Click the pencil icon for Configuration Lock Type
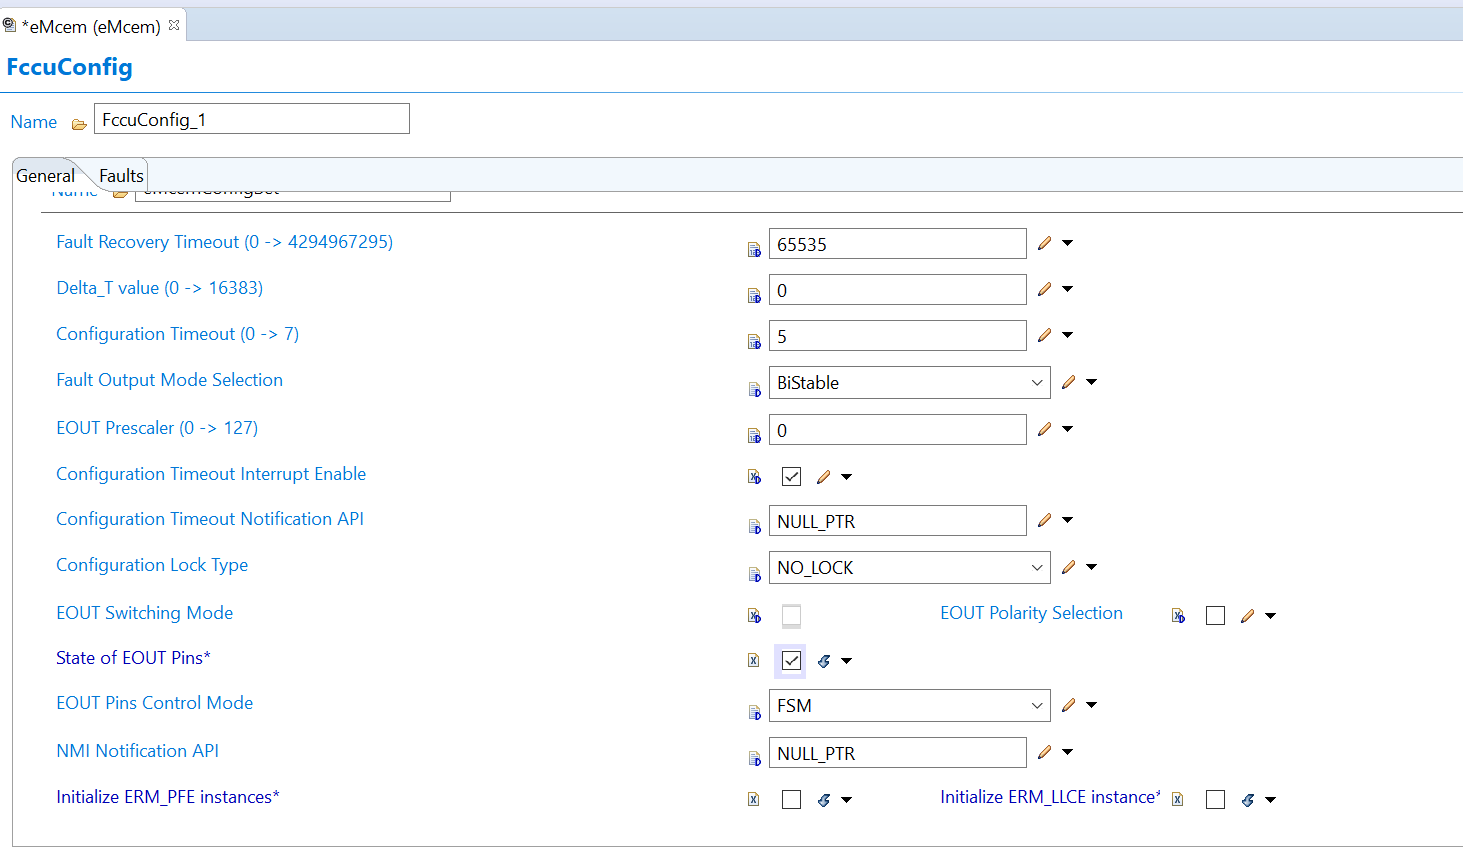 (1069, 567)
